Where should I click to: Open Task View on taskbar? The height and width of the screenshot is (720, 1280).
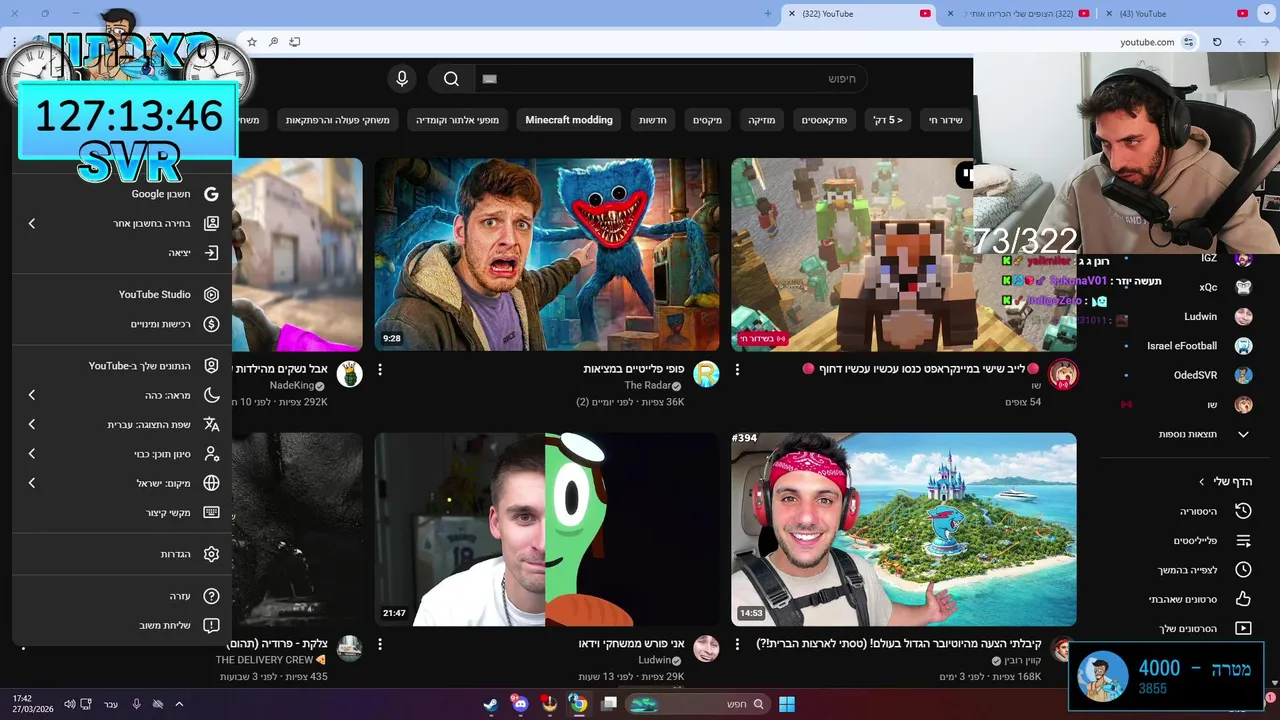[x=609, y=704]
